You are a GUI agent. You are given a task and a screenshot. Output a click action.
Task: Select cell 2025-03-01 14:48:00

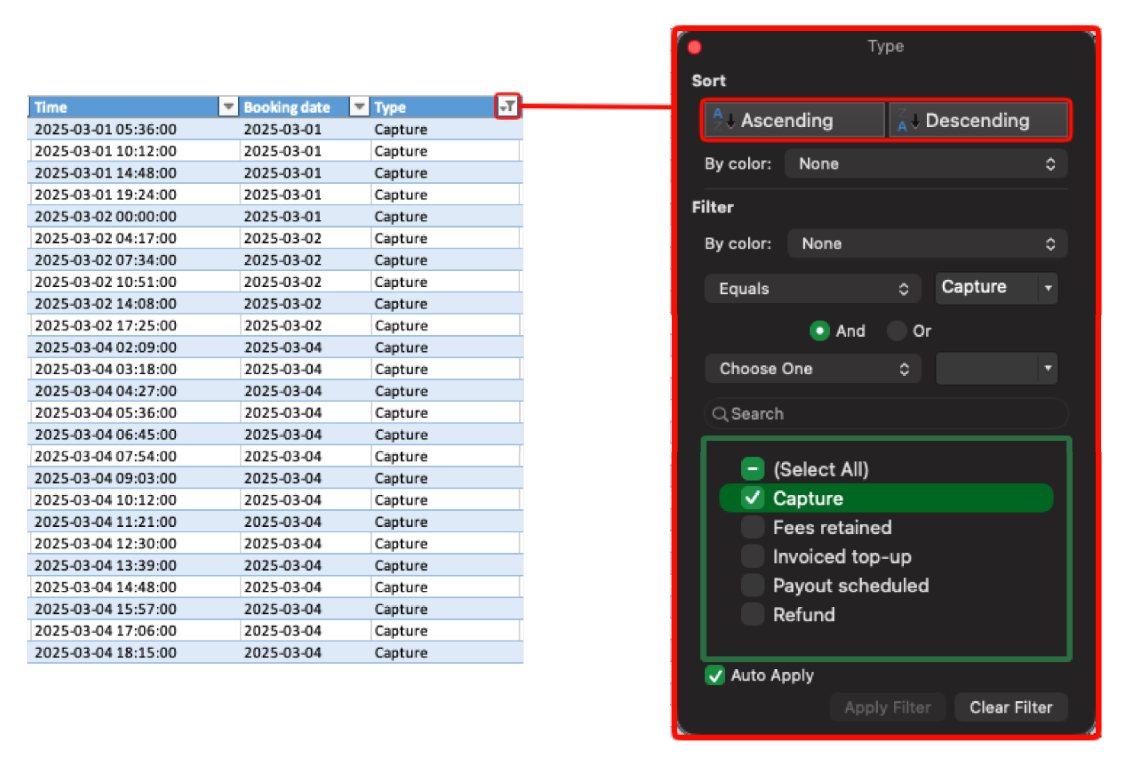tap(134, 173)
